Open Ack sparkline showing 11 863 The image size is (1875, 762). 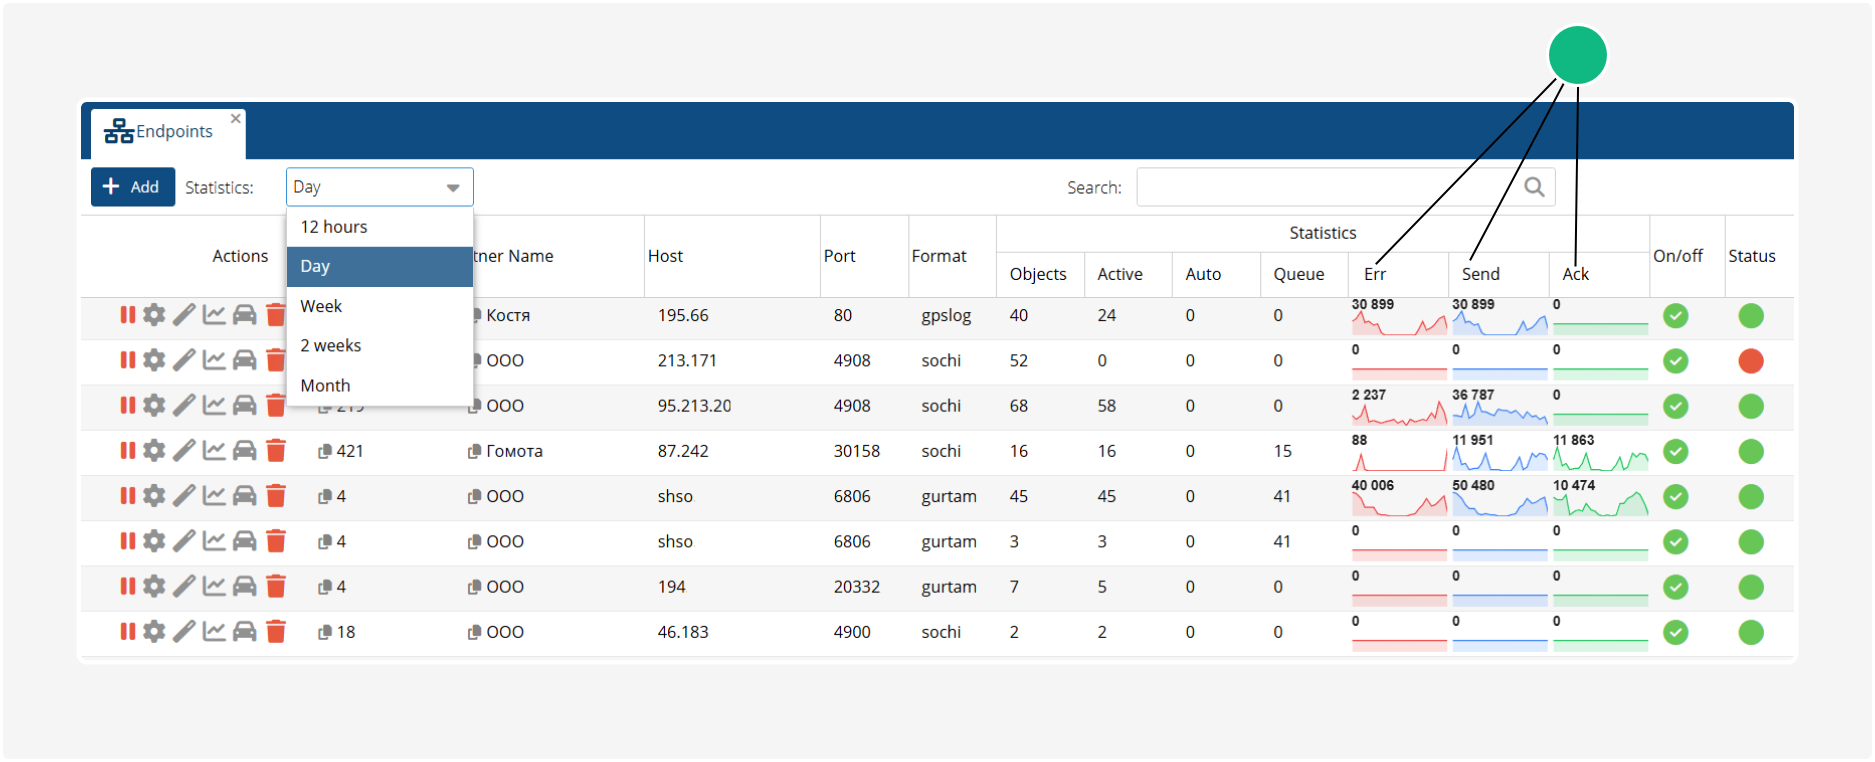point(1600,452)
